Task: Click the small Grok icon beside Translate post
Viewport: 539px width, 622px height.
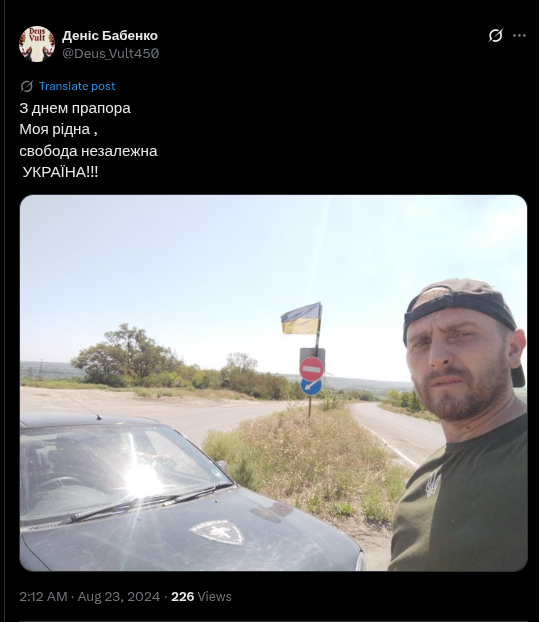Action: click(27, 86)
